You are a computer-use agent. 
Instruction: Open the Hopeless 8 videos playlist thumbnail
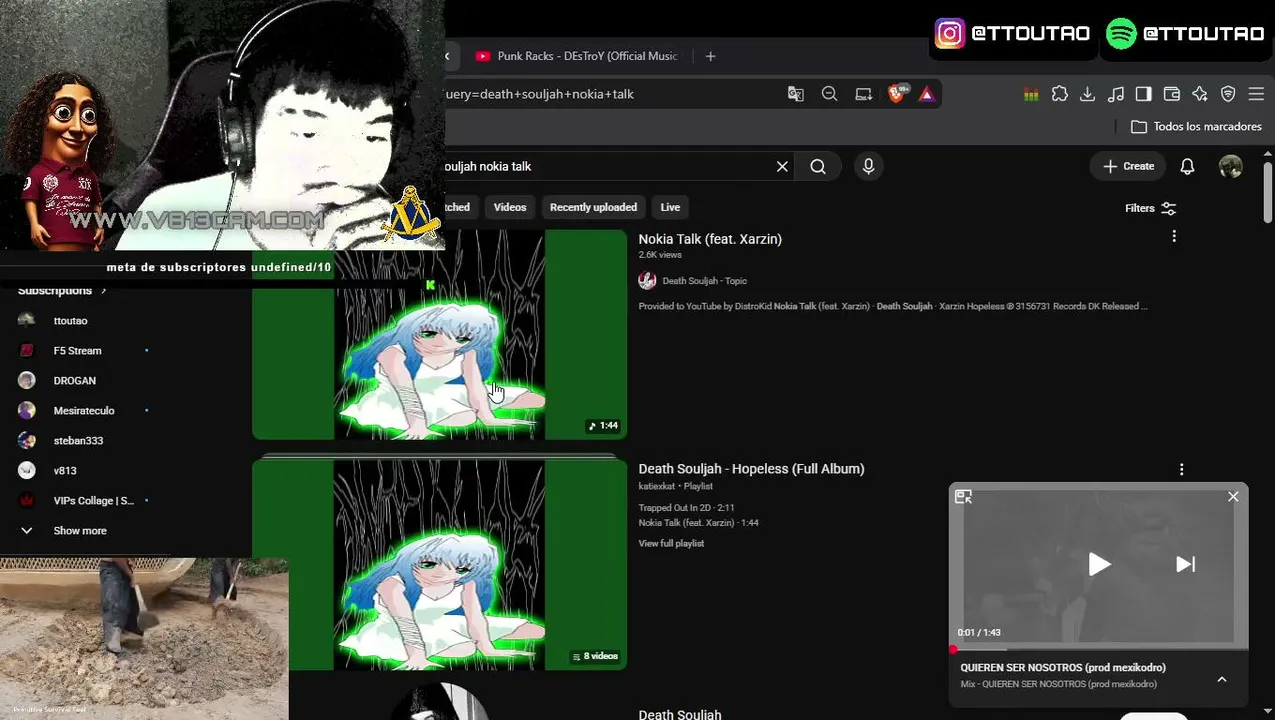pyautogui.click(x=440, y=564)
